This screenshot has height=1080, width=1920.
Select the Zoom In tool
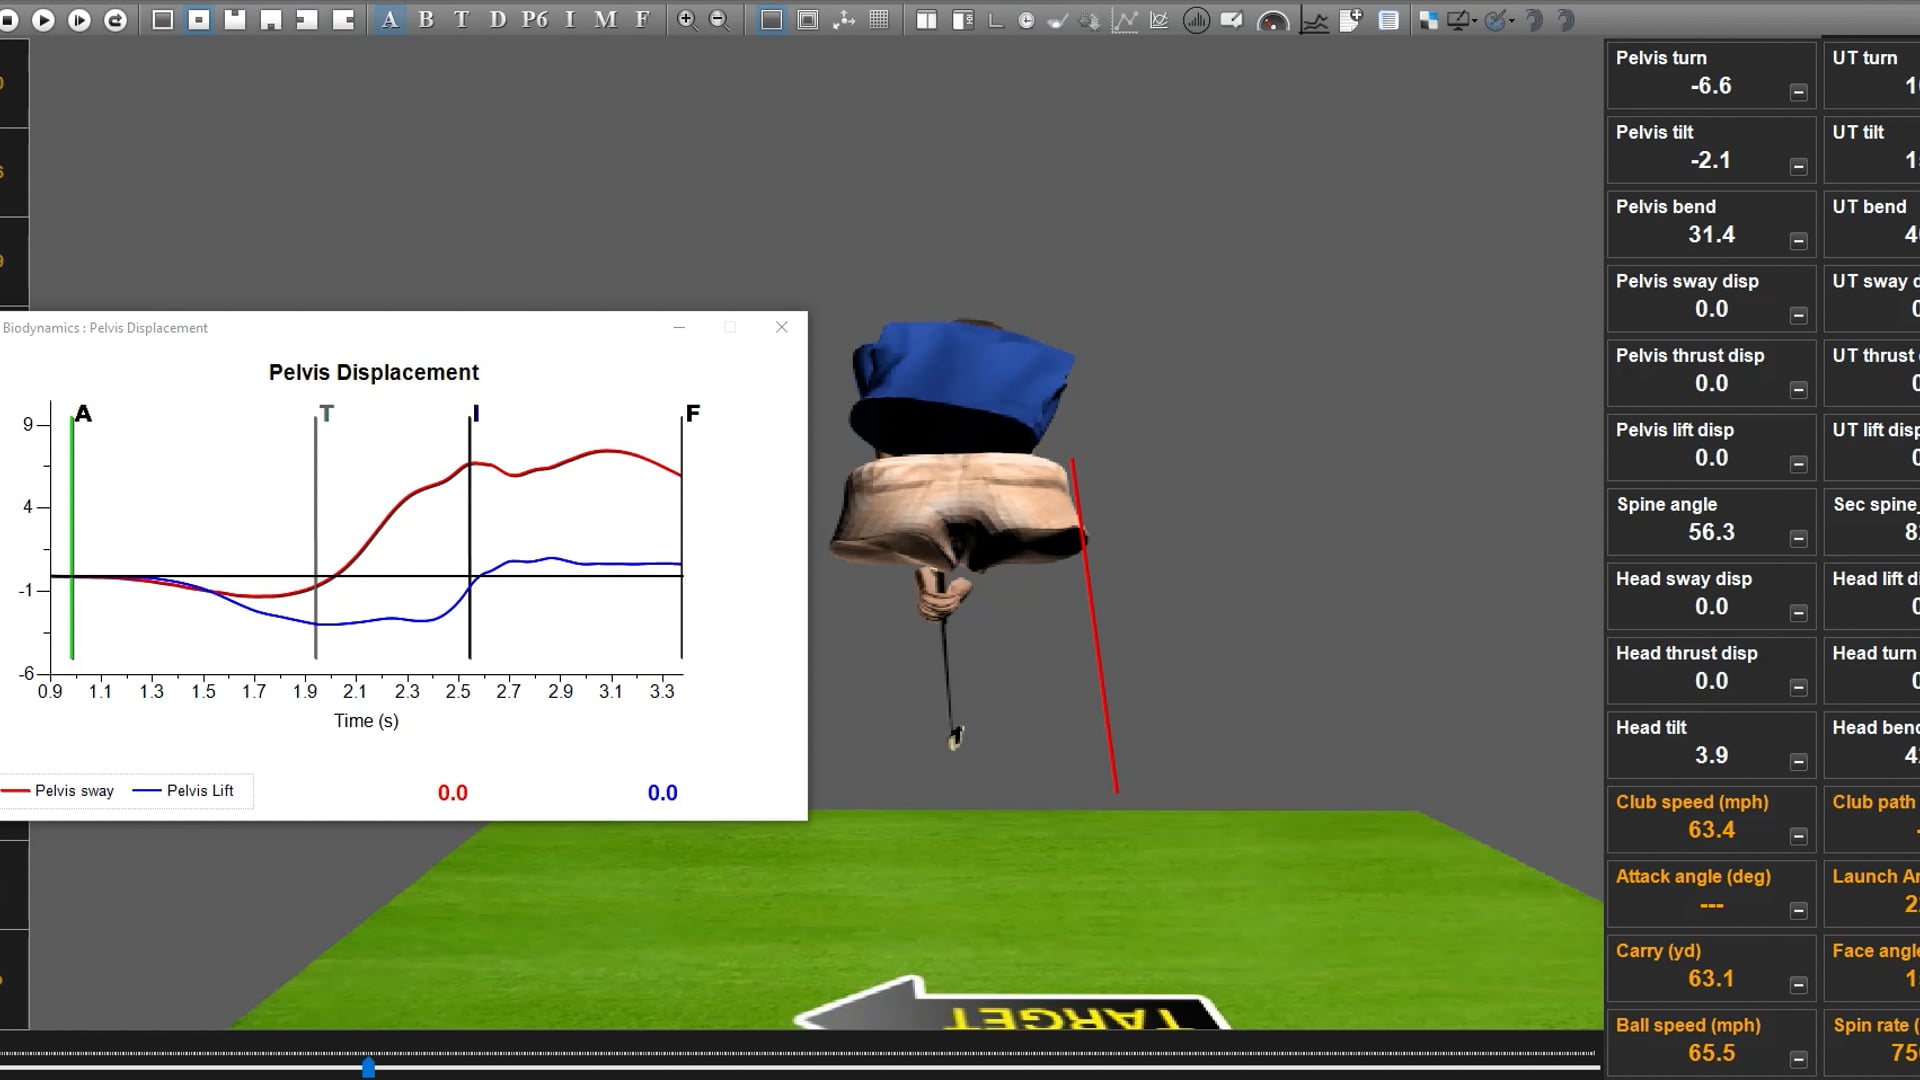[687, 19]
